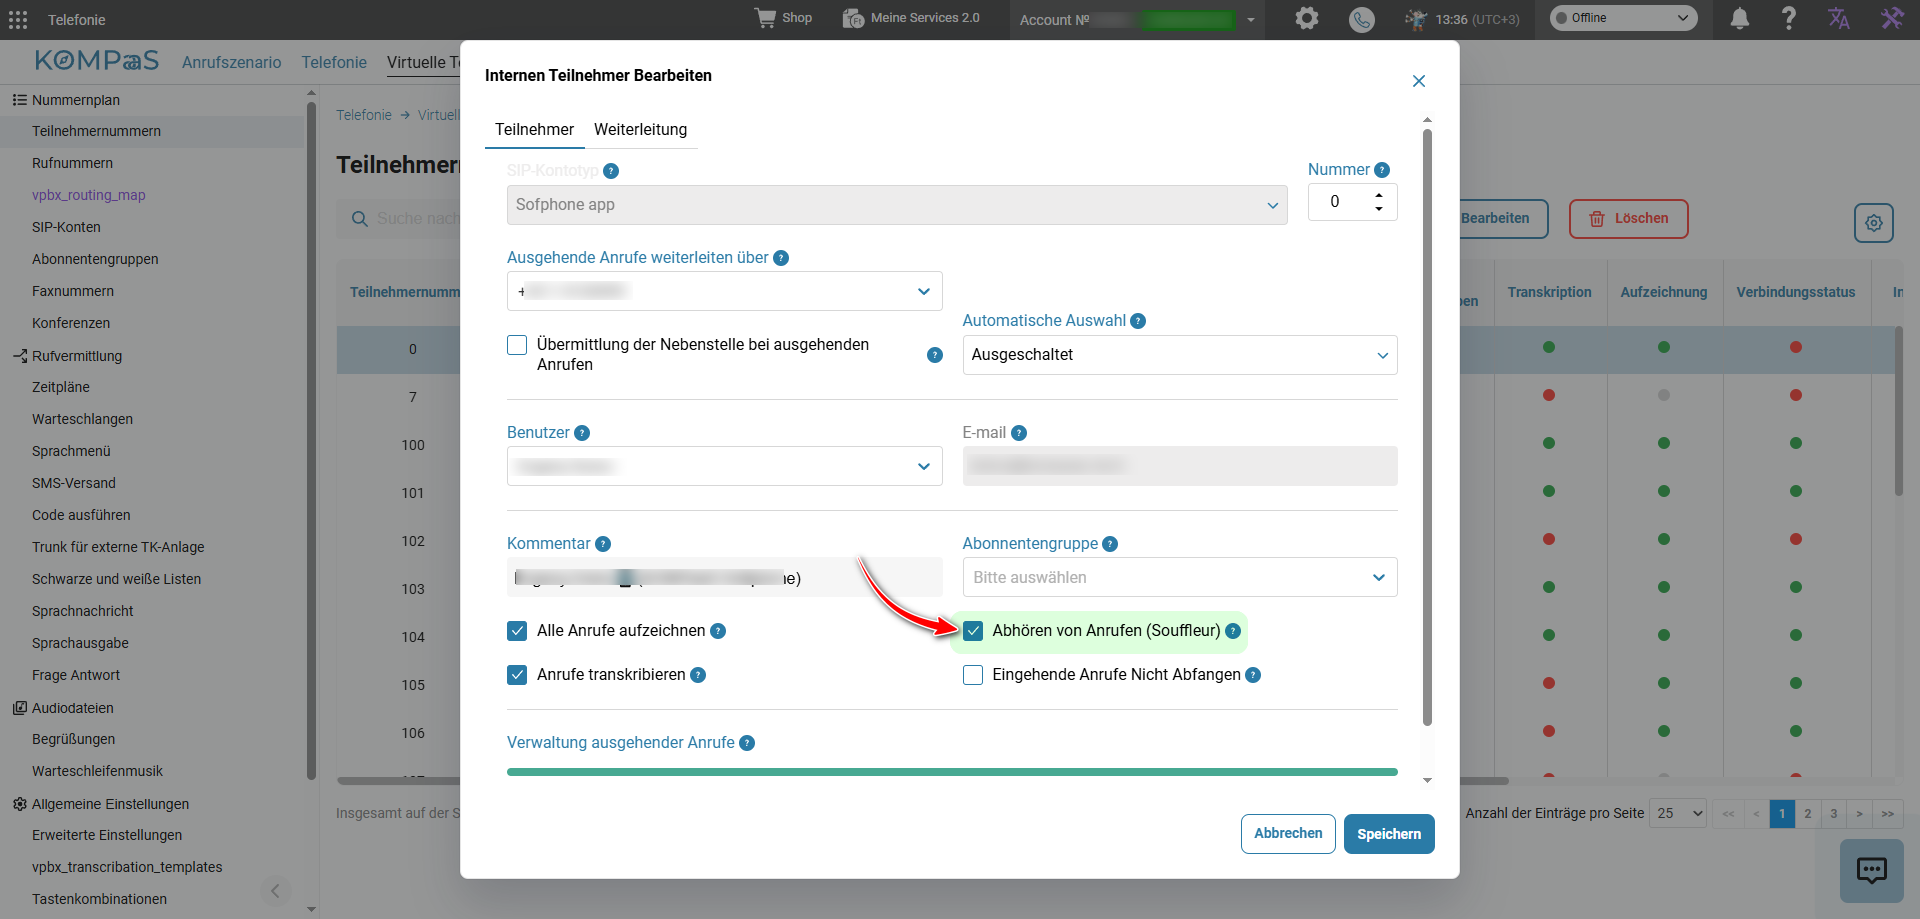
Task: Uncheck Alle Anrufe aufzeichnen
Action: [x=517, y=631]
